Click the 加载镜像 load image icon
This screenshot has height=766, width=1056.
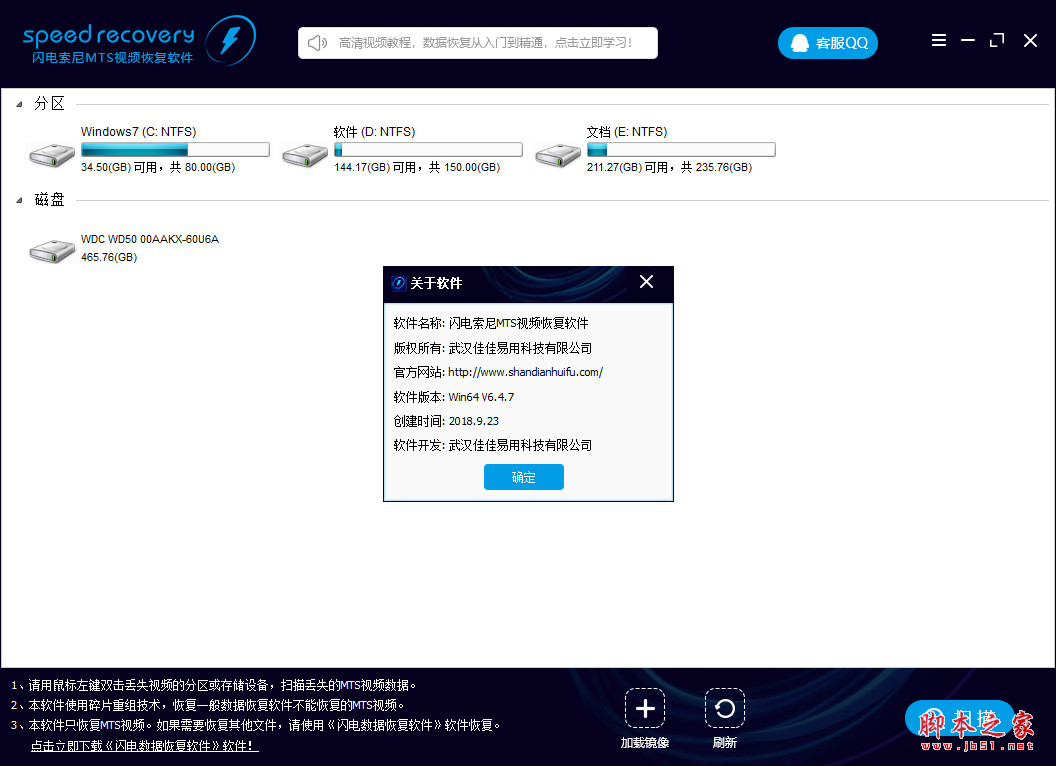pos(644,708)
